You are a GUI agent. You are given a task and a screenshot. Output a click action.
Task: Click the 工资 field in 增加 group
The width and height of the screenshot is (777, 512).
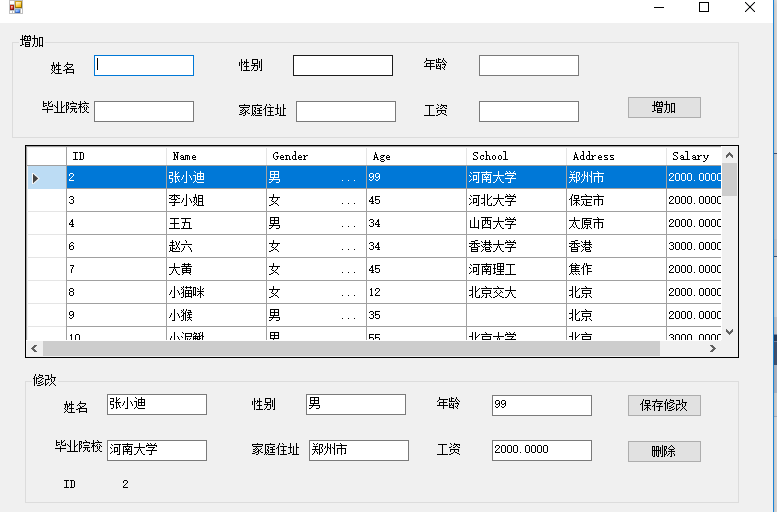click(529, 112)
